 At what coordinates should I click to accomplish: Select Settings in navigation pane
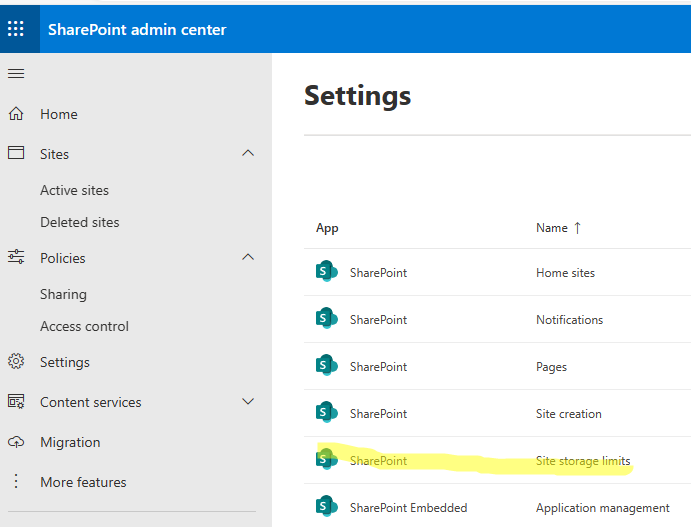(65, 362)
